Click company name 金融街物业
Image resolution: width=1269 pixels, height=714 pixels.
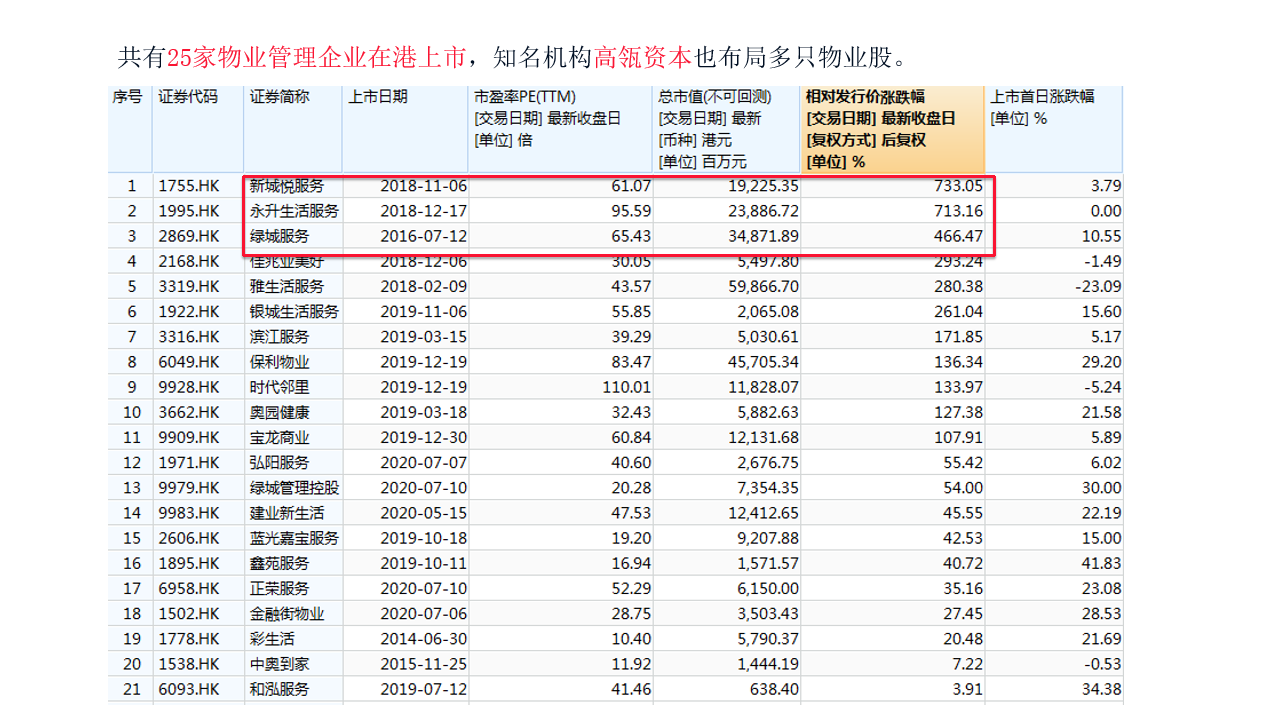pyautogui.click(x=288, y=614)
